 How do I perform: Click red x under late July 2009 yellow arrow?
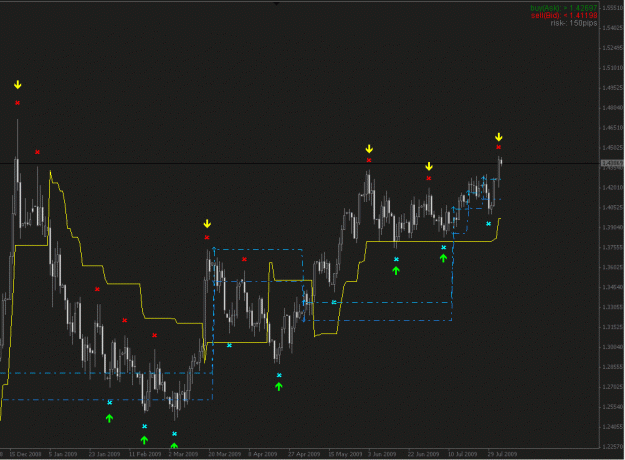(499, 147)
